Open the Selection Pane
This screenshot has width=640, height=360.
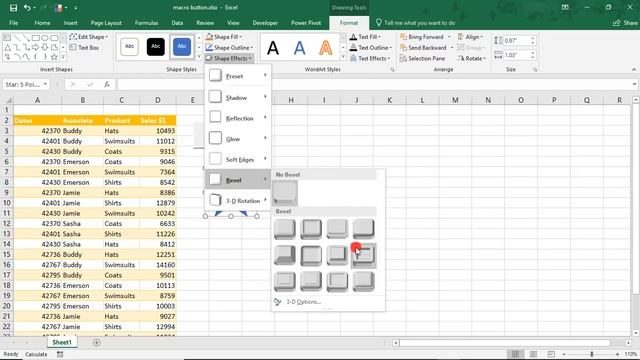(422, 58)
